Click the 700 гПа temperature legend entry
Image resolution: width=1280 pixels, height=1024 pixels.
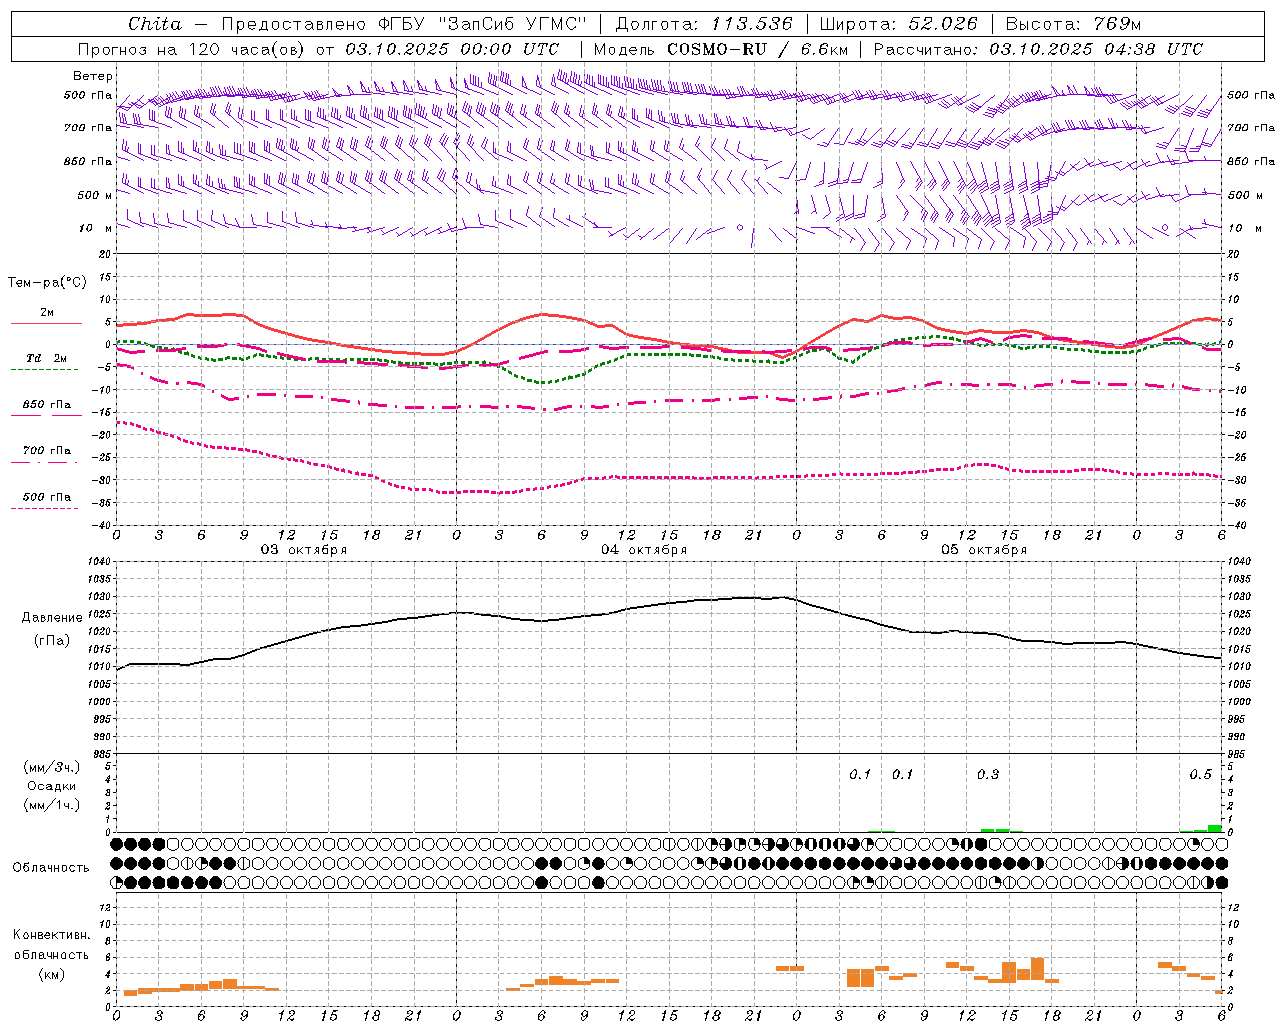(47, 451)
